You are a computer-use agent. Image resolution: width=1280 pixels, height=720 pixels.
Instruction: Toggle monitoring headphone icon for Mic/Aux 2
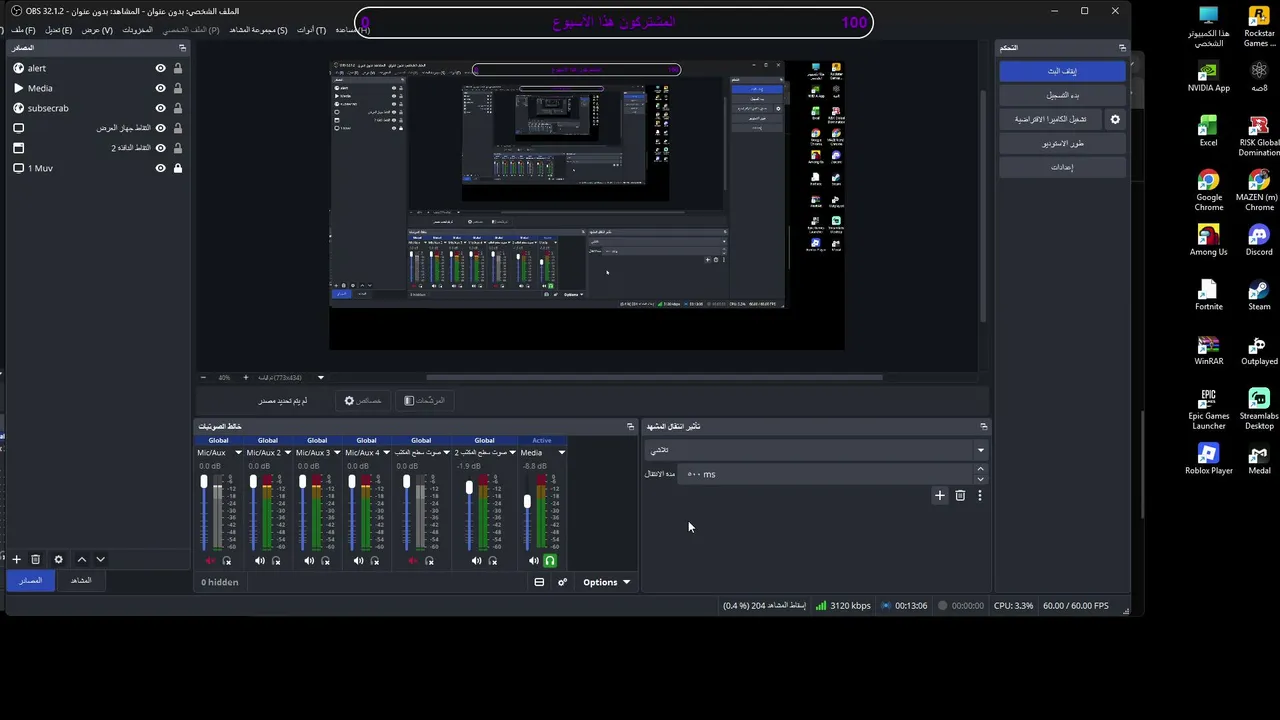click(x=276, y=561)
